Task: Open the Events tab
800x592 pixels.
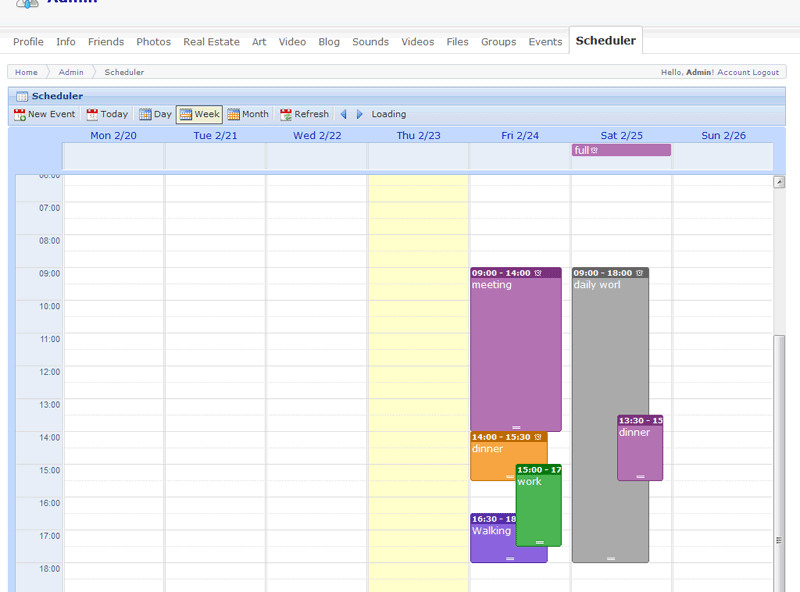Action: (545, 42)
